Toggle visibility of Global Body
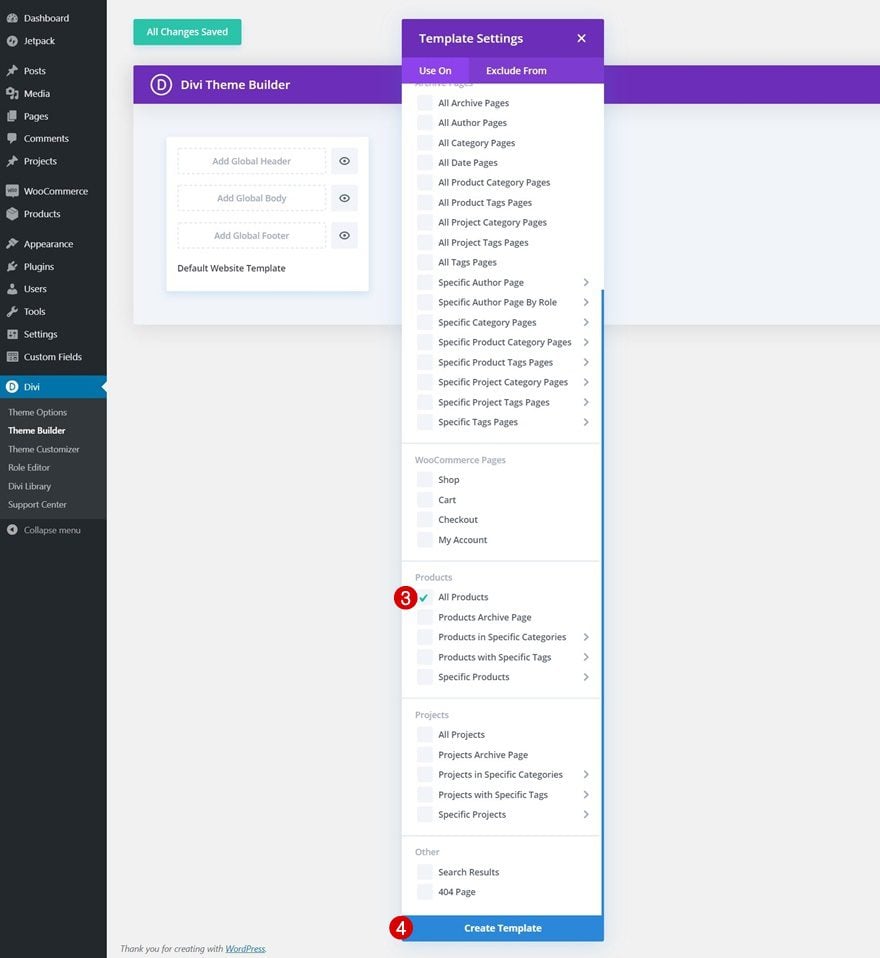 [x=345, y=199]
